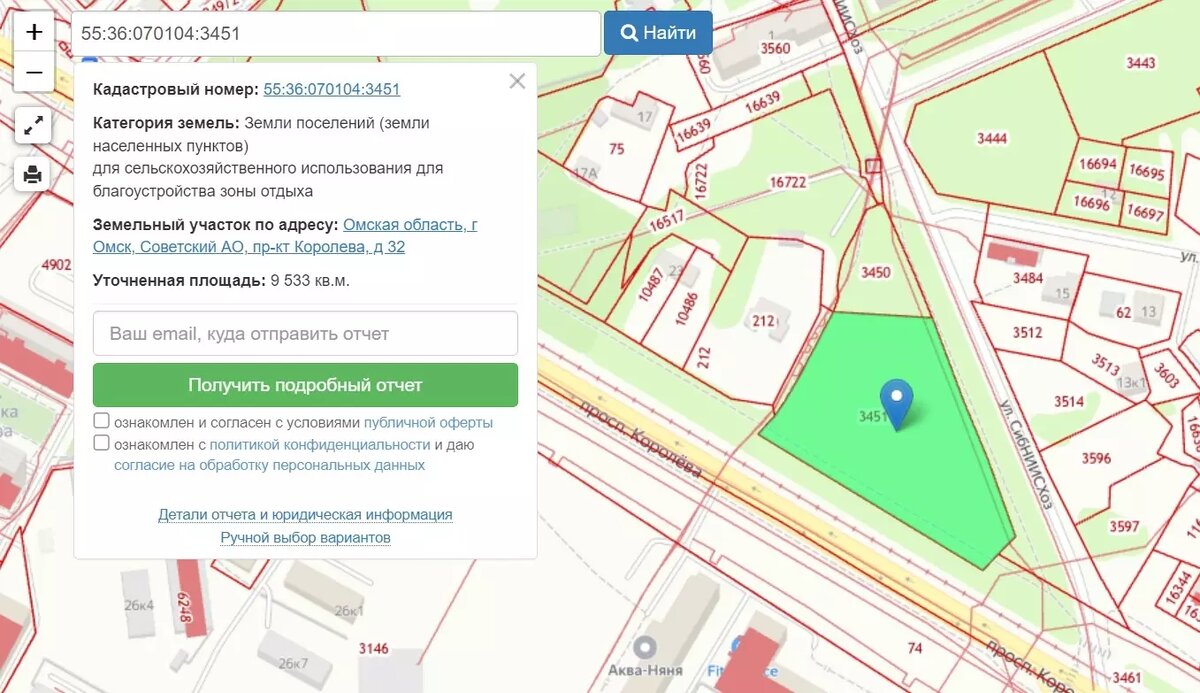Screen dimensions: 1200x693
Task: Check the политикой конфиденциальности consent checkbox
Action: click(x=101, y=441)
